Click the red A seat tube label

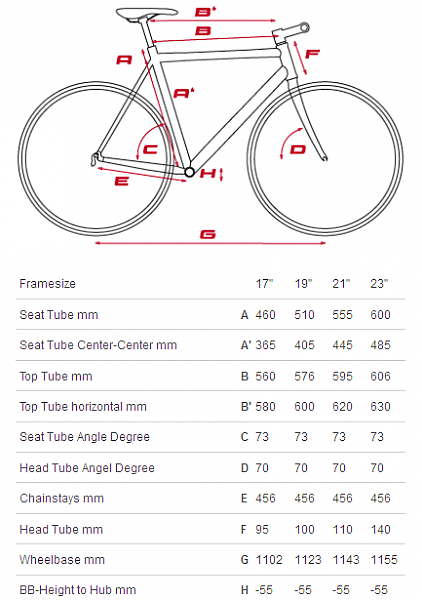tap(124, 60)
